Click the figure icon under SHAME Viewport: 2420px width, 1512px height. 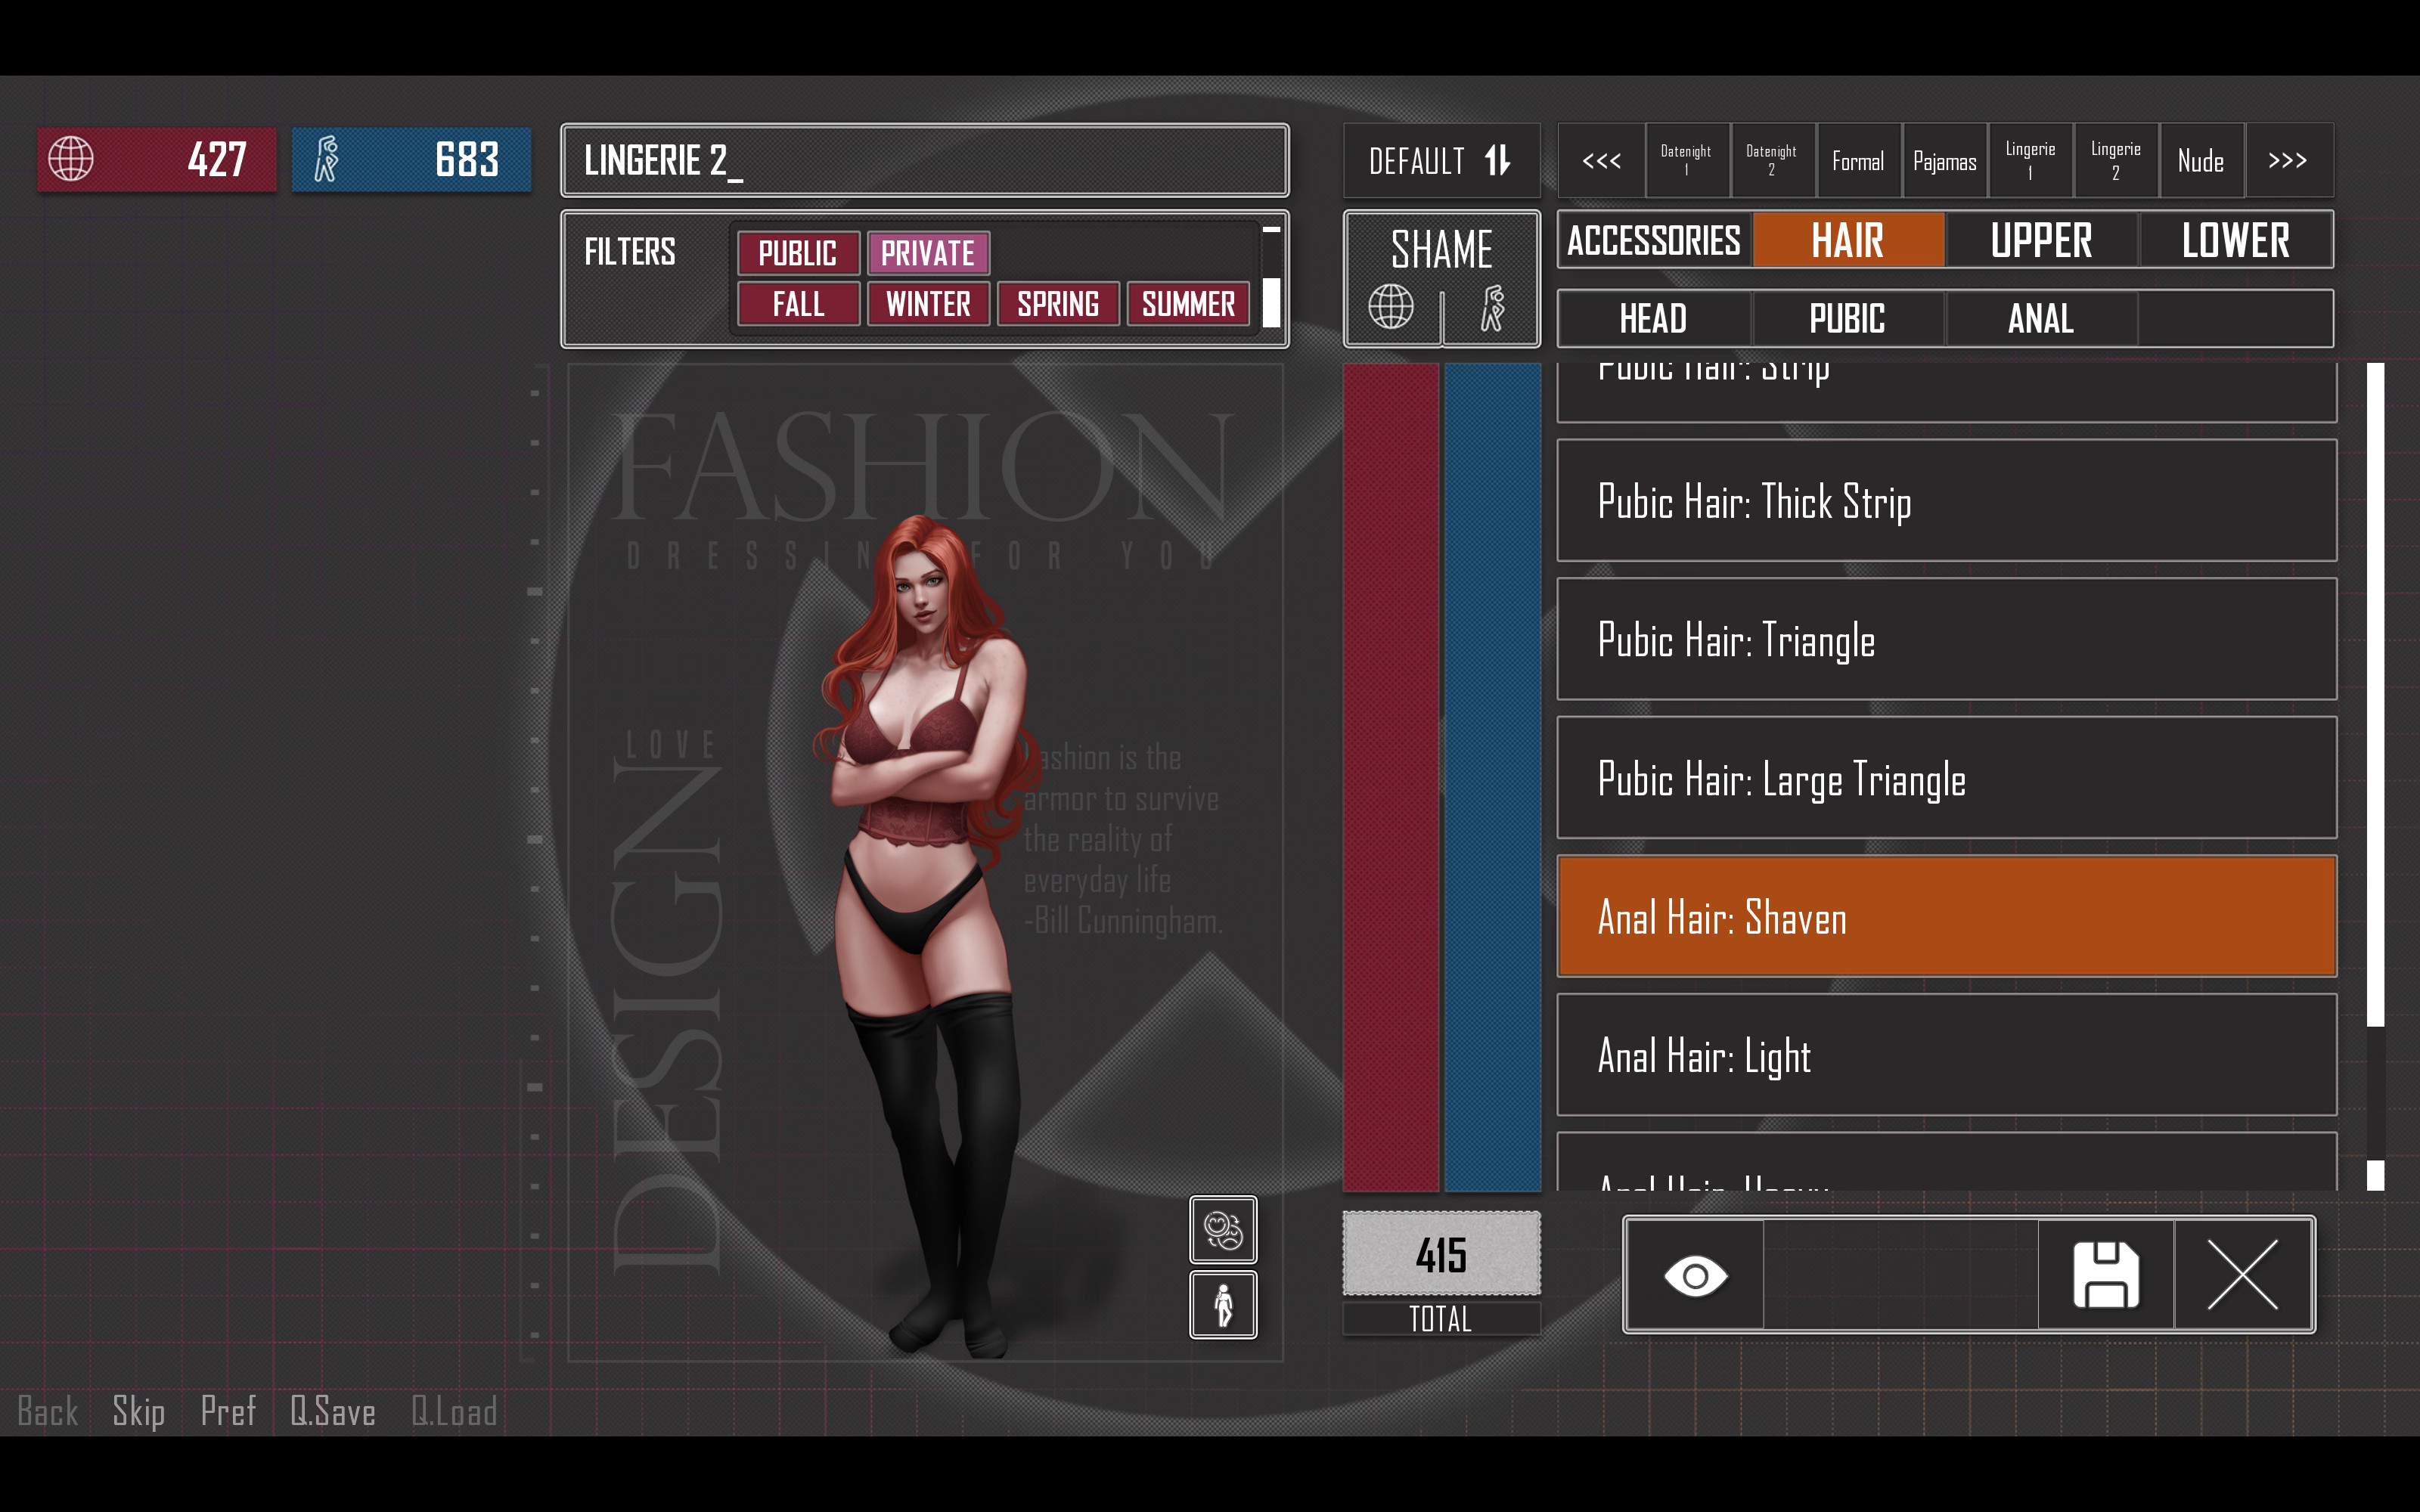1493,307
